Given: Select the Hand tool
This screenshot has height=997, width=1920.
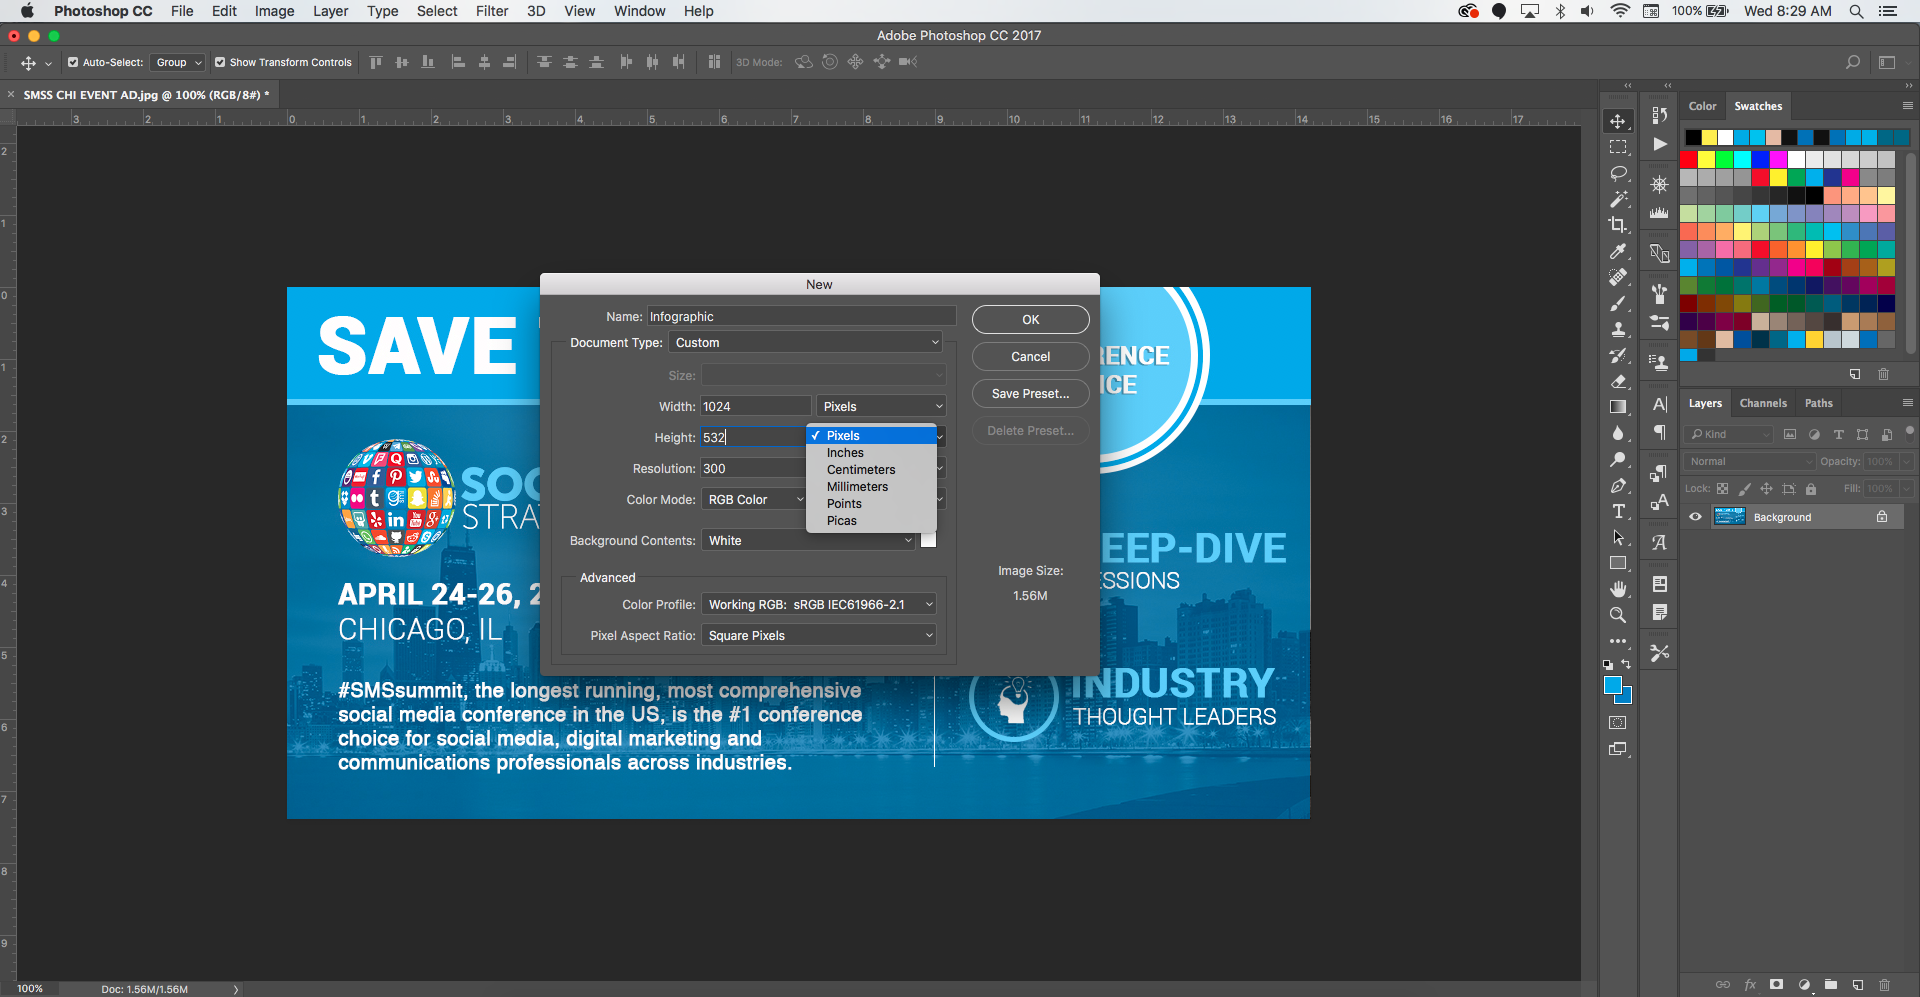Looking at the screenshot, I should point(1618,589).
